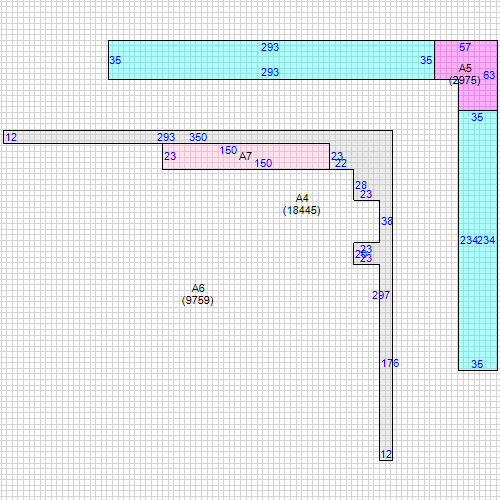500x500 pixels.
Task: Select the 57 dimension label
Action: [465, 47]
